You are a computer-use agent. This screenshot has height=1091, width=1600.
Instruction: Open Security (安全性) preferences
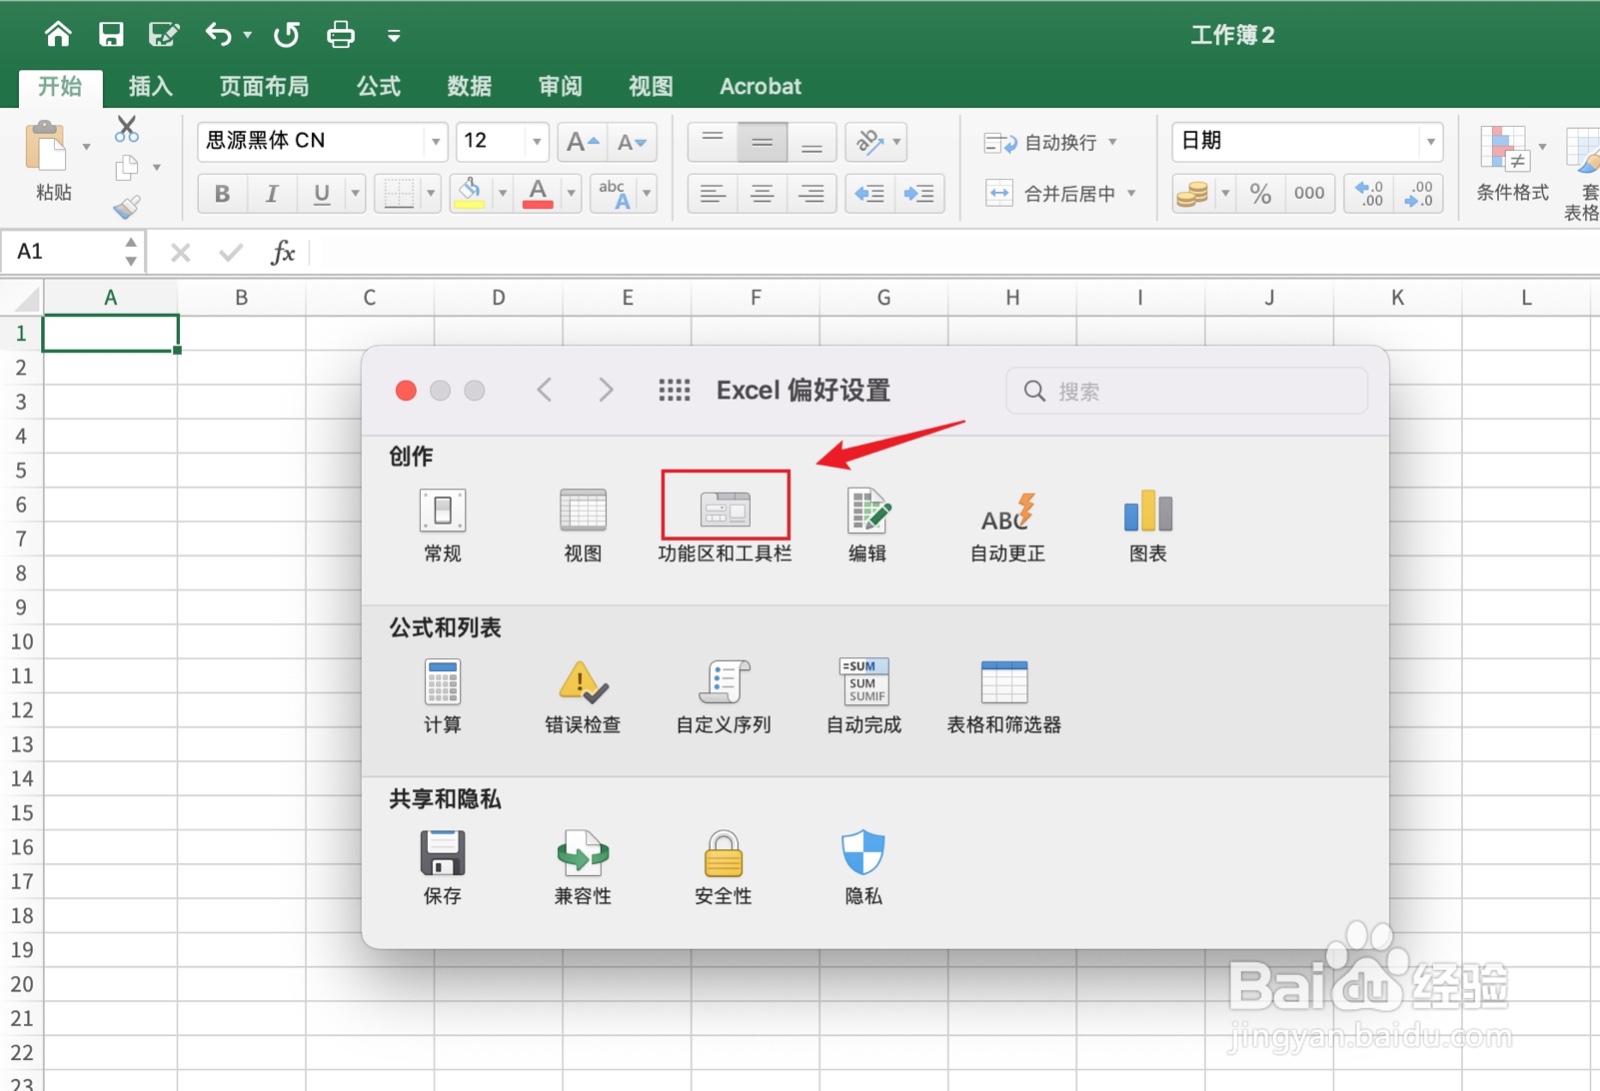[x=723, y=867]
